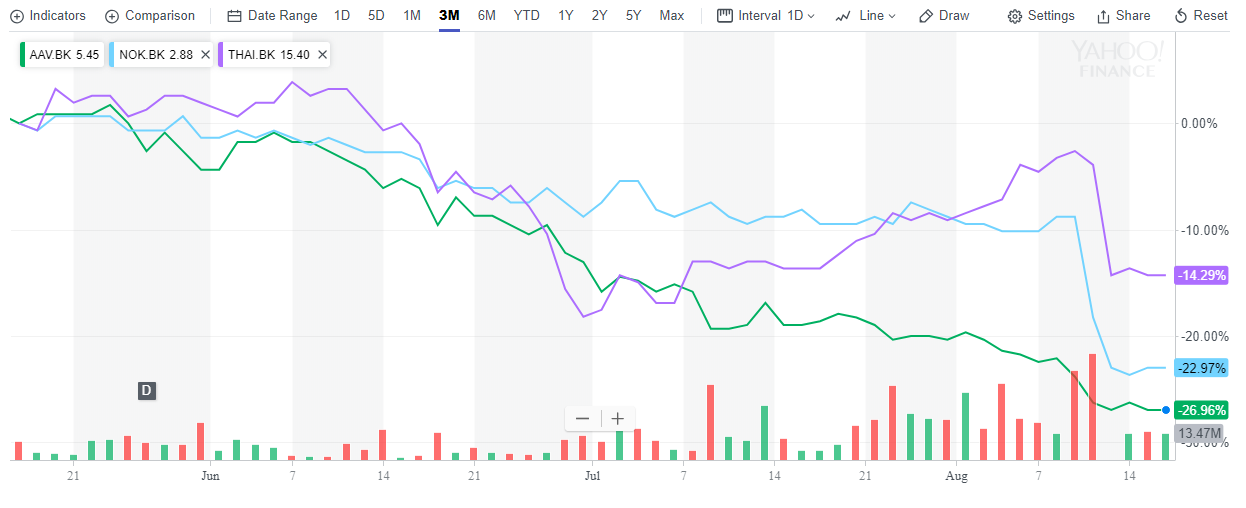Click the THAI.BK 15.40 legend label
This screenshot has width=1246, height=508.
(268, 55)
